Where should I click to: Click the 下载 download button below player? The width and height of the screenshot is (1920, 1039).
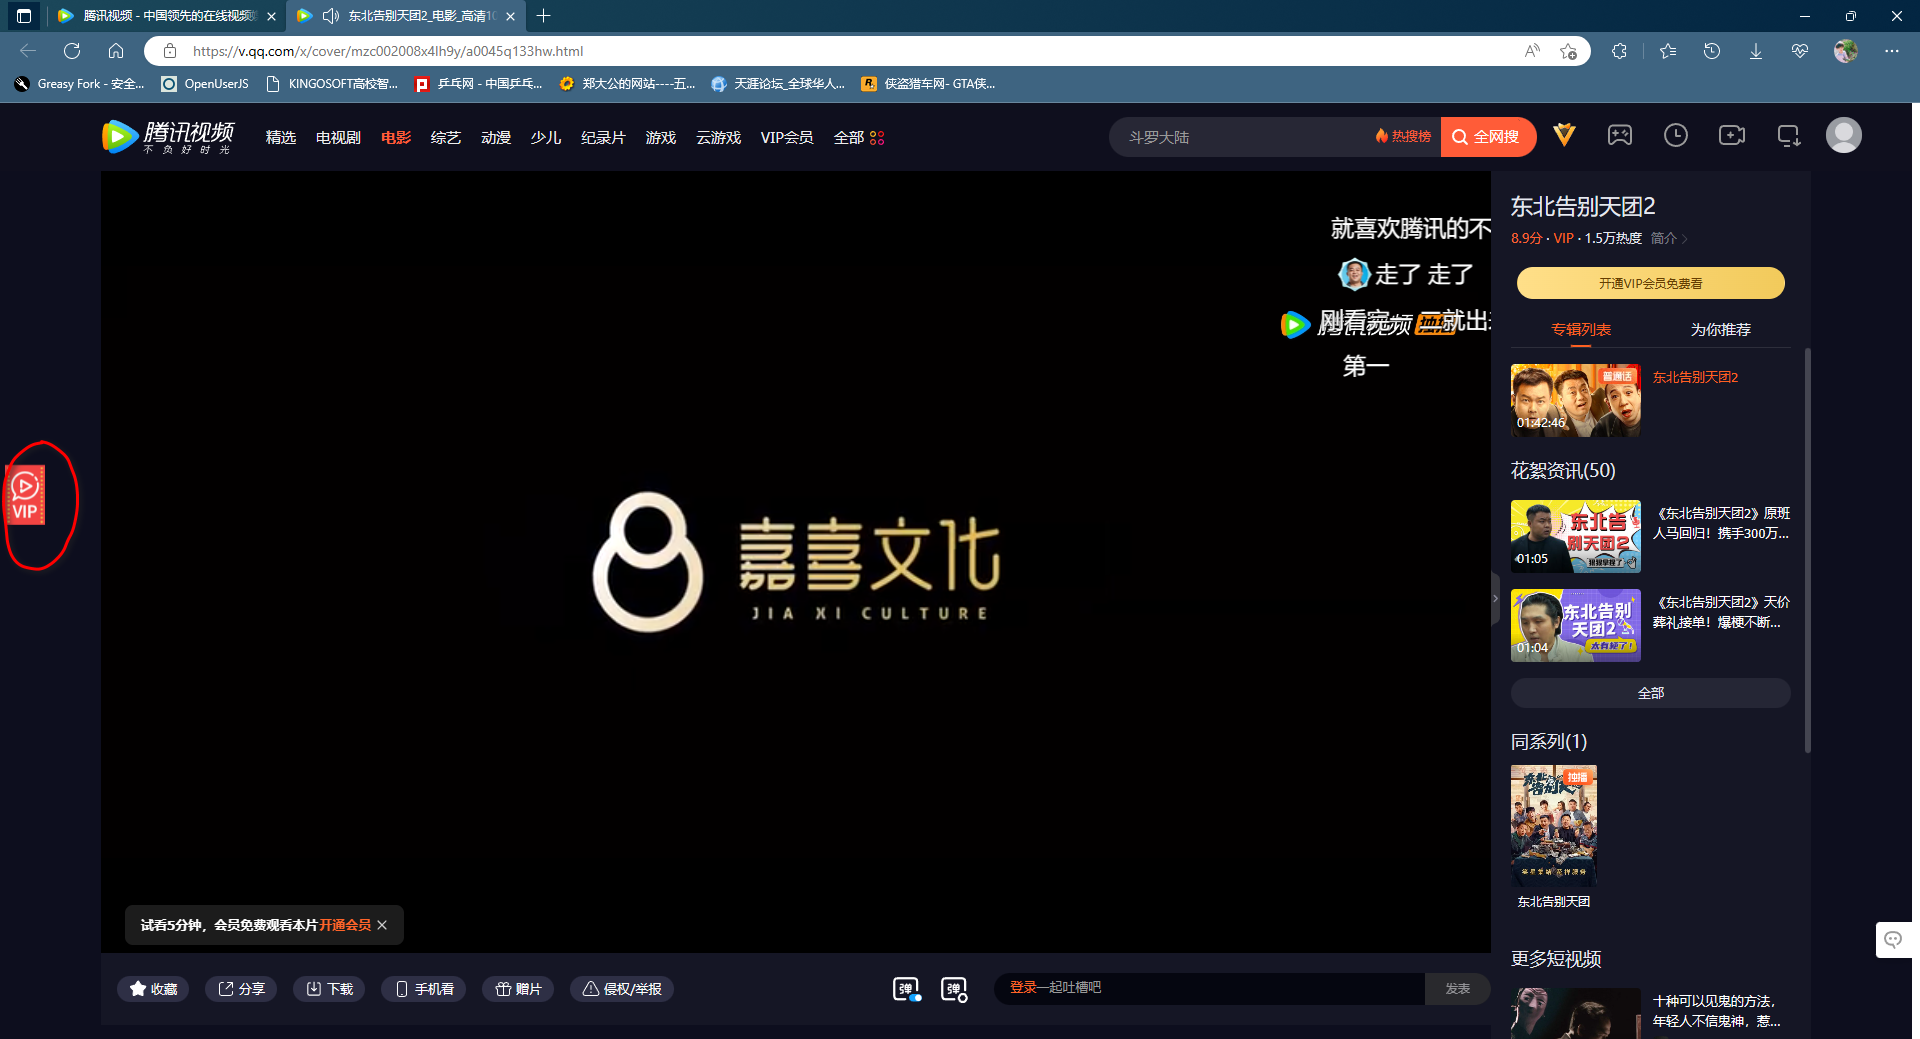pos(329,989)
